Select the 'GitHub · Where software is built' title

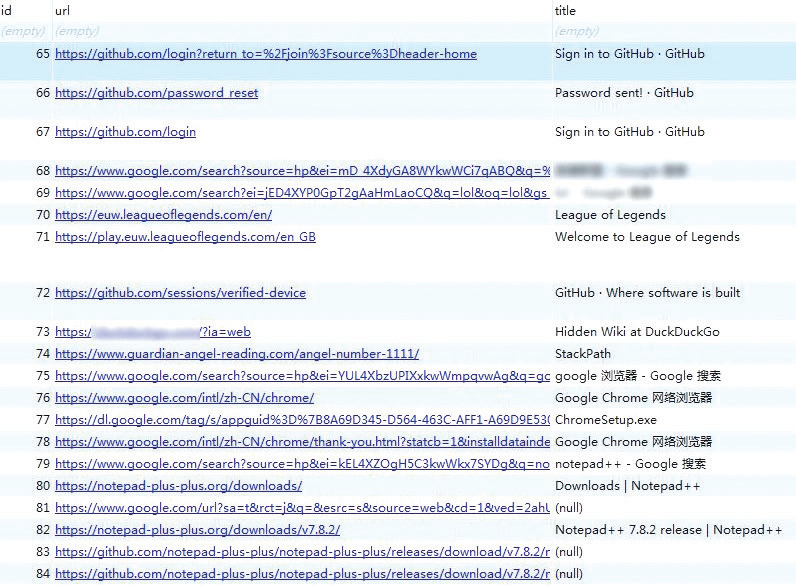tap(647, 293)
